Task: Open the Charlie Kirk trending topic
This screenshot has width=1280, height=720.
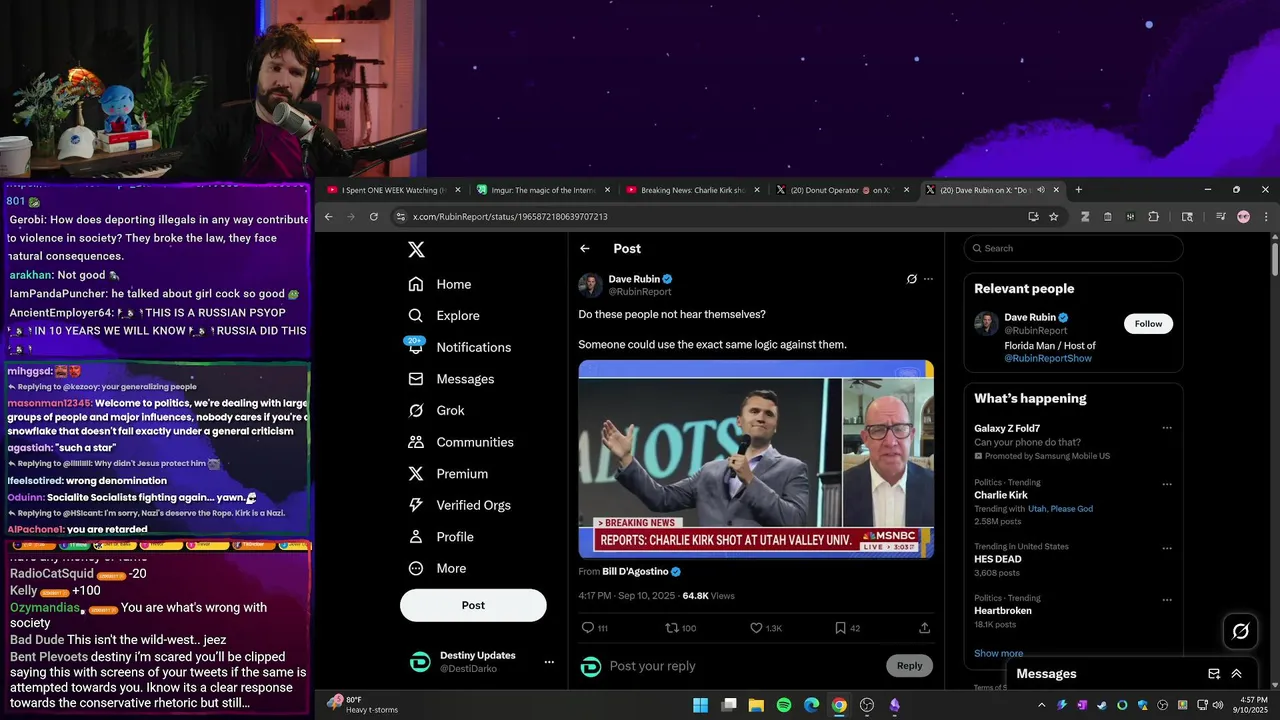Action: pos(1001,495)
